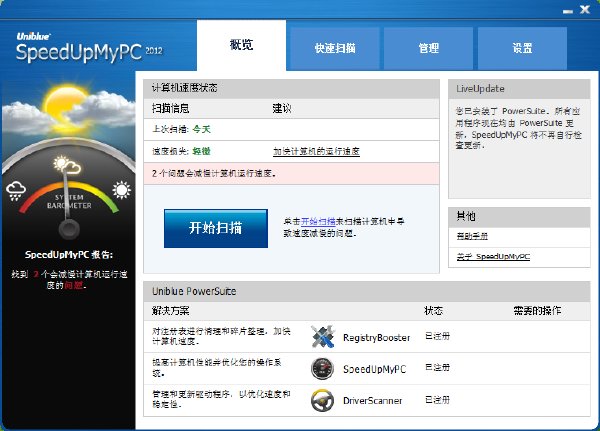Image resolution: width=600 pixels, height=431 pixels.
Task: Open the 管理 tab
Action: click(429, 48)
